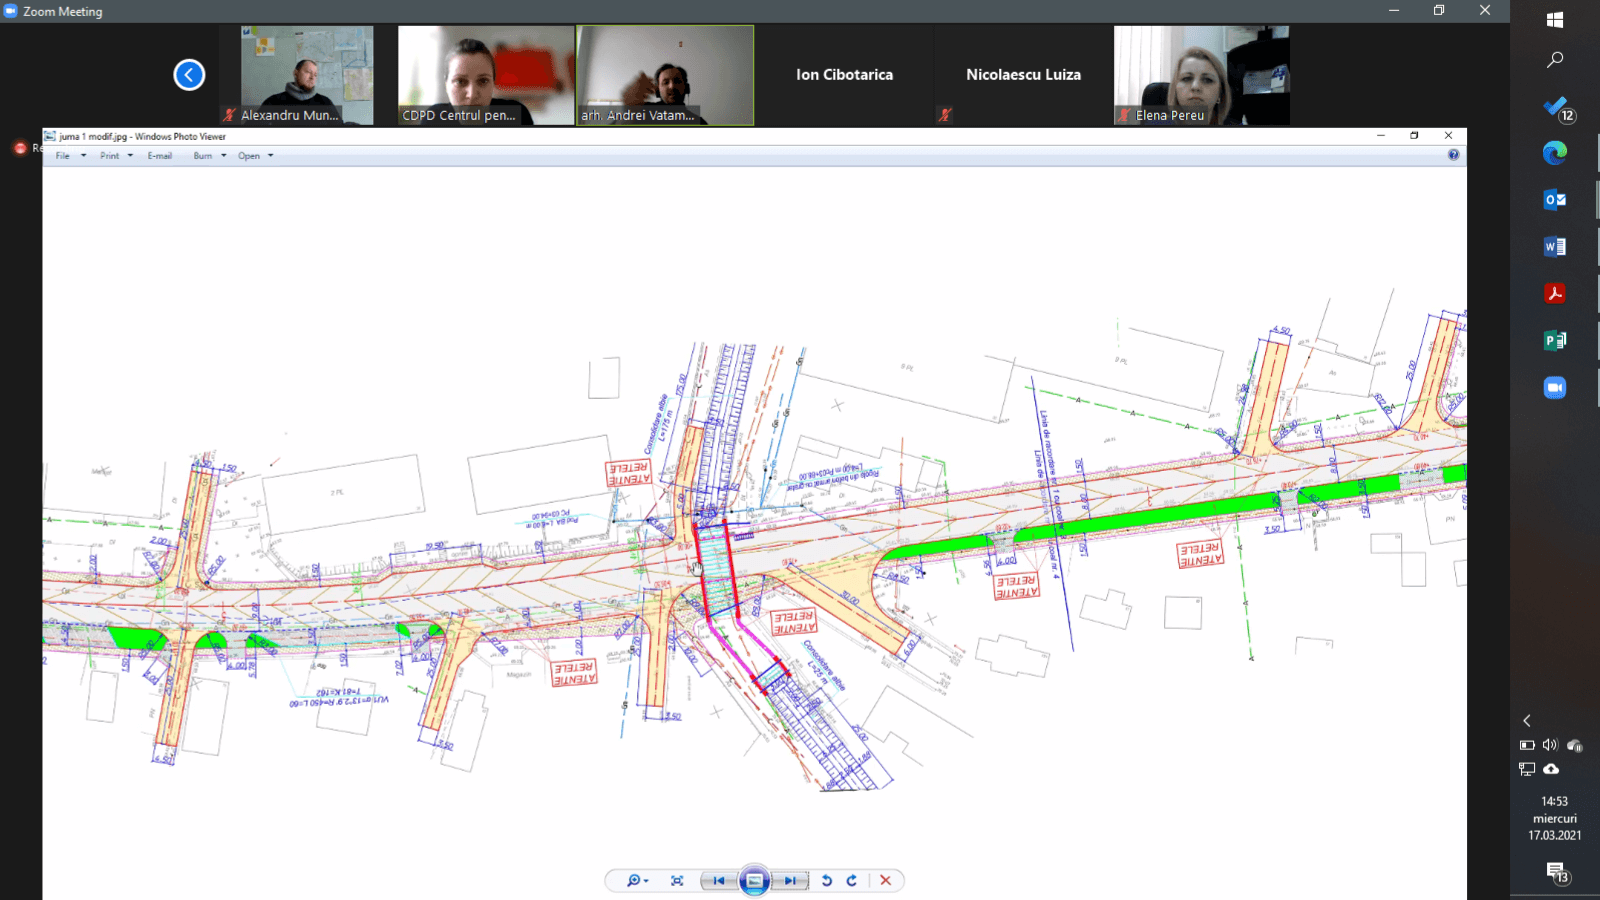Open the zoom magnifier in Photo Viewer
The image size is (1600, 900).
632,881
